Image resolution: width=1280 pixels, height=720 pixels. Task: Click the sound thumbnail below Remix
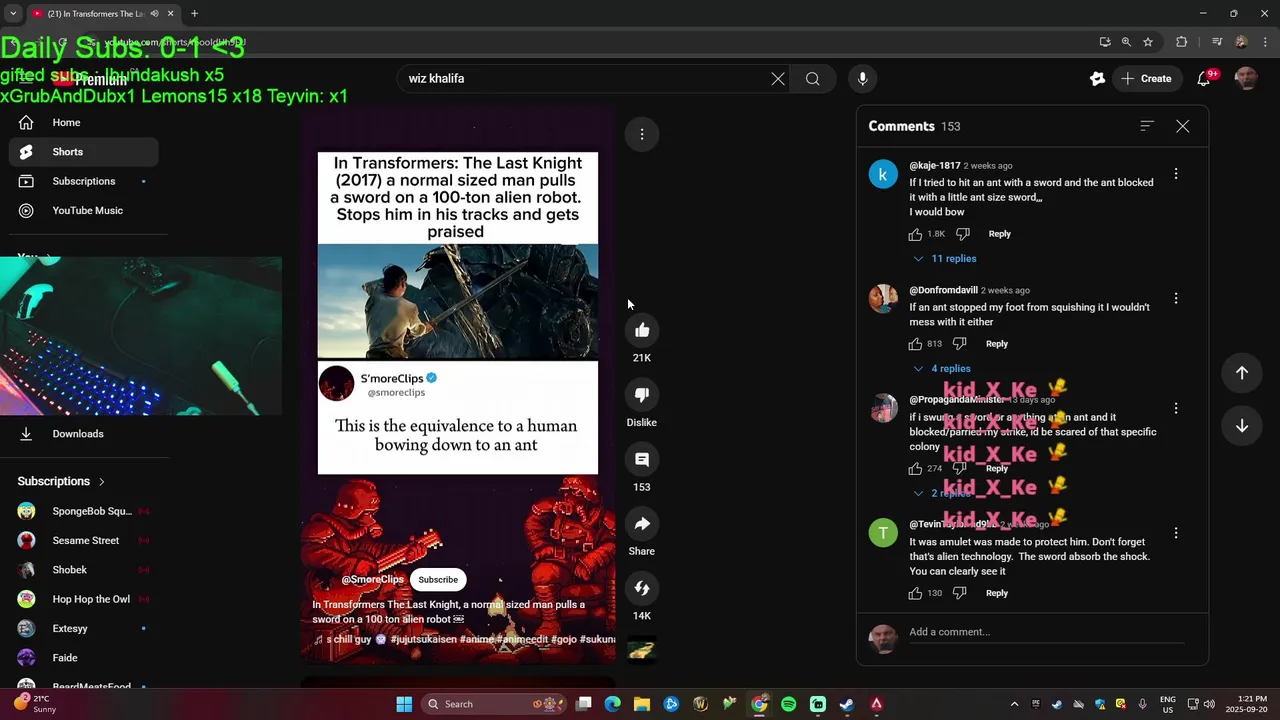pyautogui.click(x=642, y=650)
